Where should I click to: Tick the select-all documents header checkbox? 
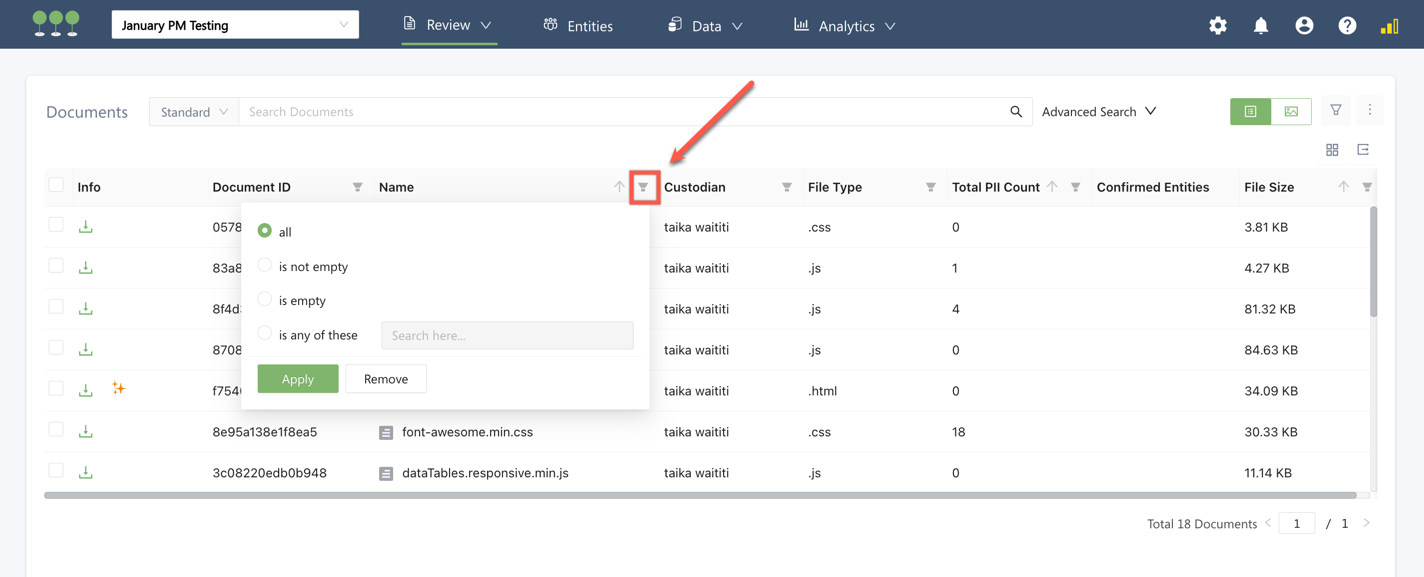[56, 185]
